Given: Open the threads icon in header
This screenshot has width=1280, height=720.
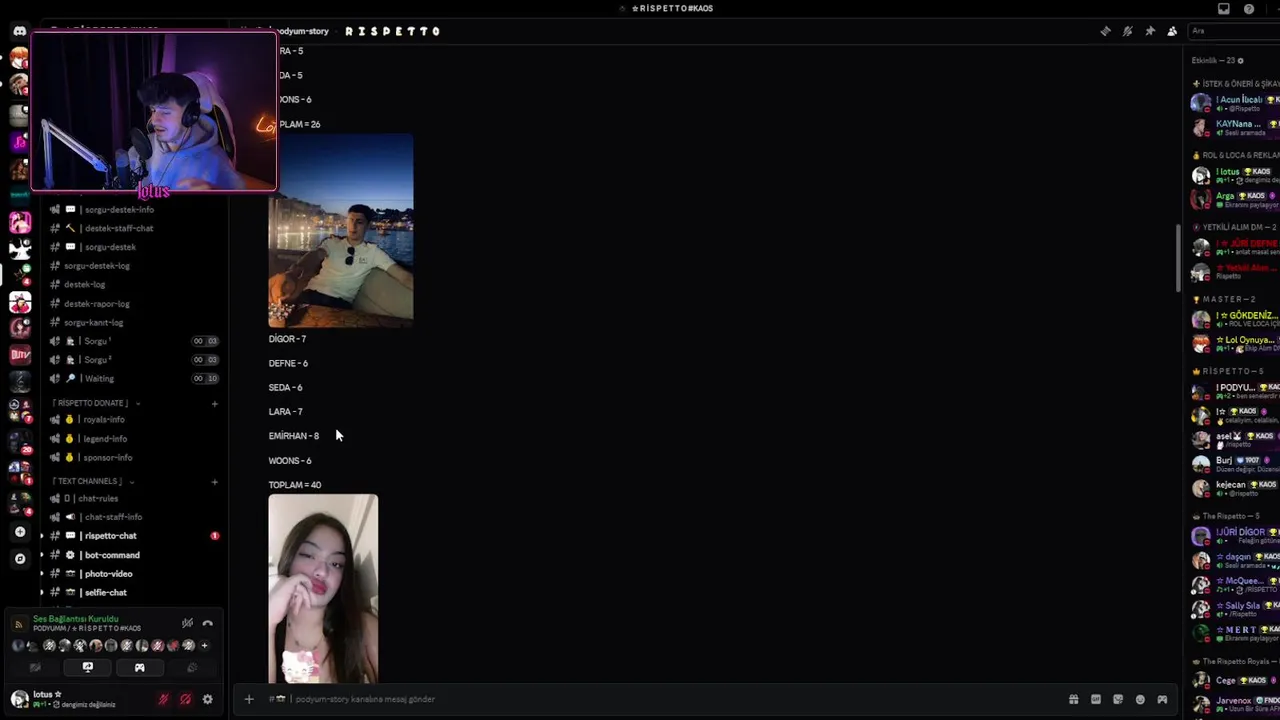Looking at the screenshot, I should 1105,31.
